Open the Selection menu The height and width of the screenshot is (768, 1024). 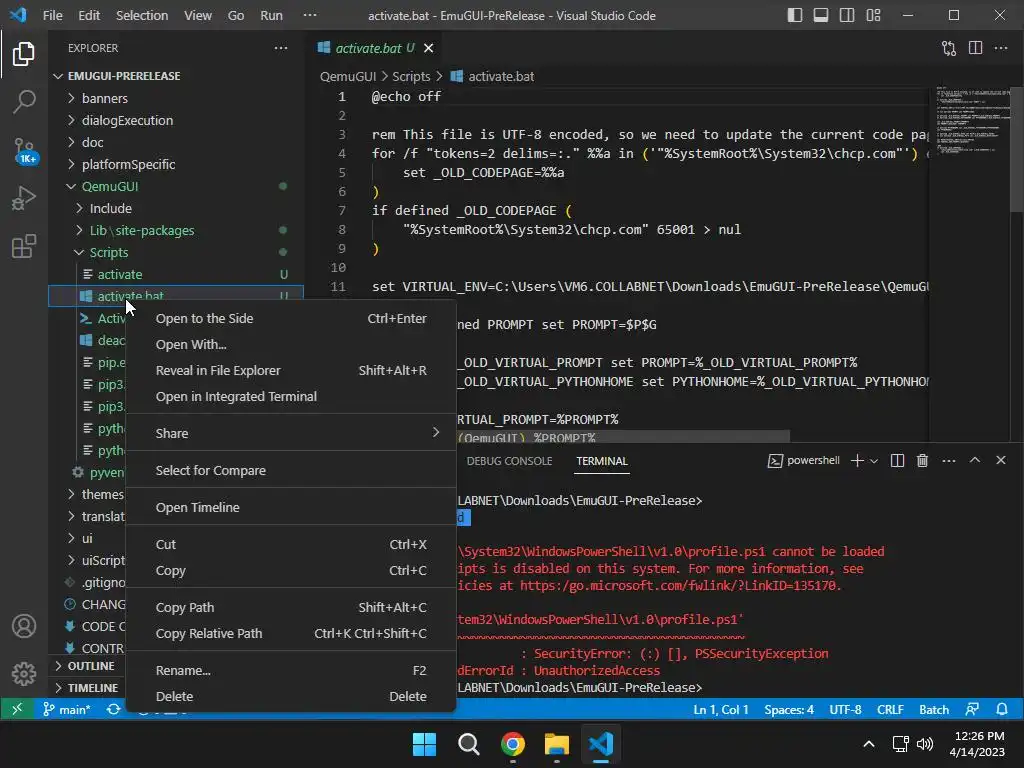tap(142, 15)
